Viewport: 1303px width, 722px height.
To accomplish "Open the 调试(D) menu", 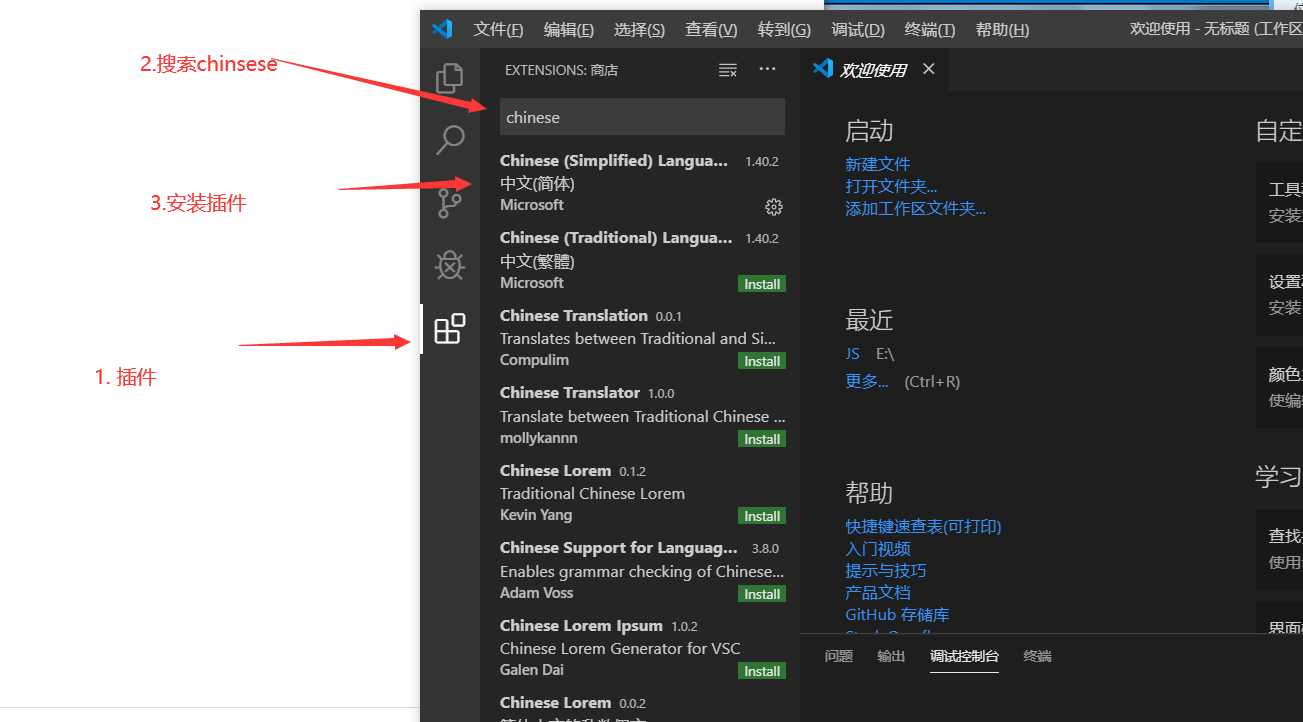I will click(857, 29).
